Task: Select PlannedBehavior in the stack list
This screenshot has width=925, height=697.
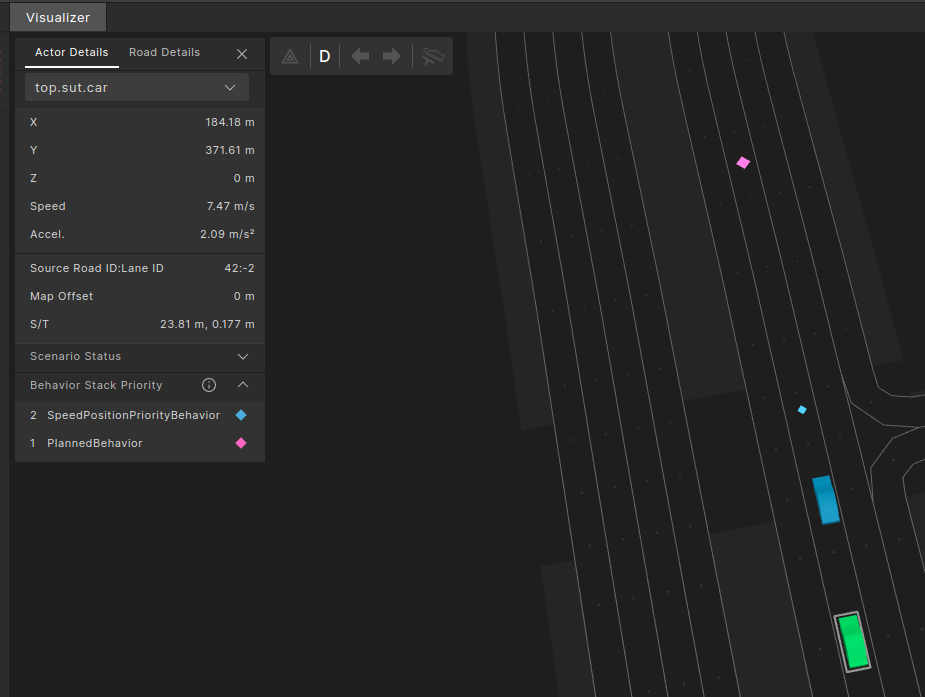Action: point(94,443)
